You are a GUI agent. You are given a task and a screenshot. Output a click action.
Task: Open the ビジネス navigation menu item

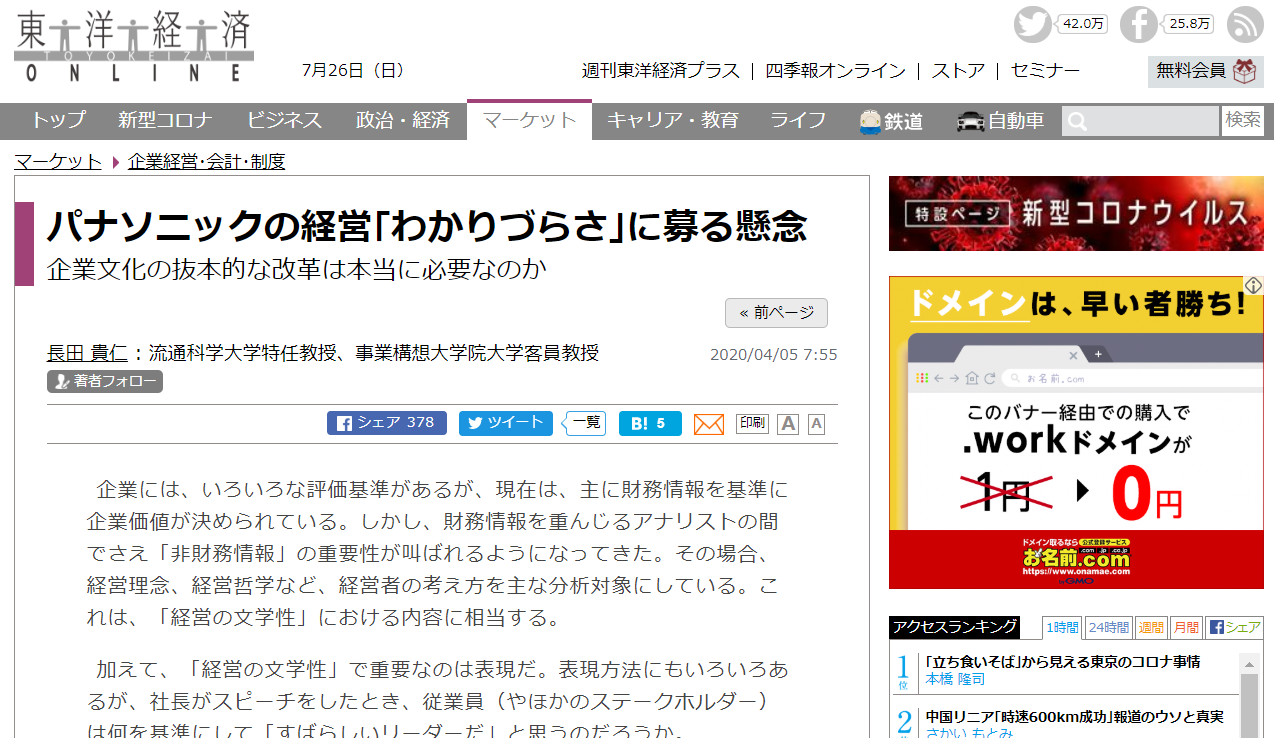(284, 121)
